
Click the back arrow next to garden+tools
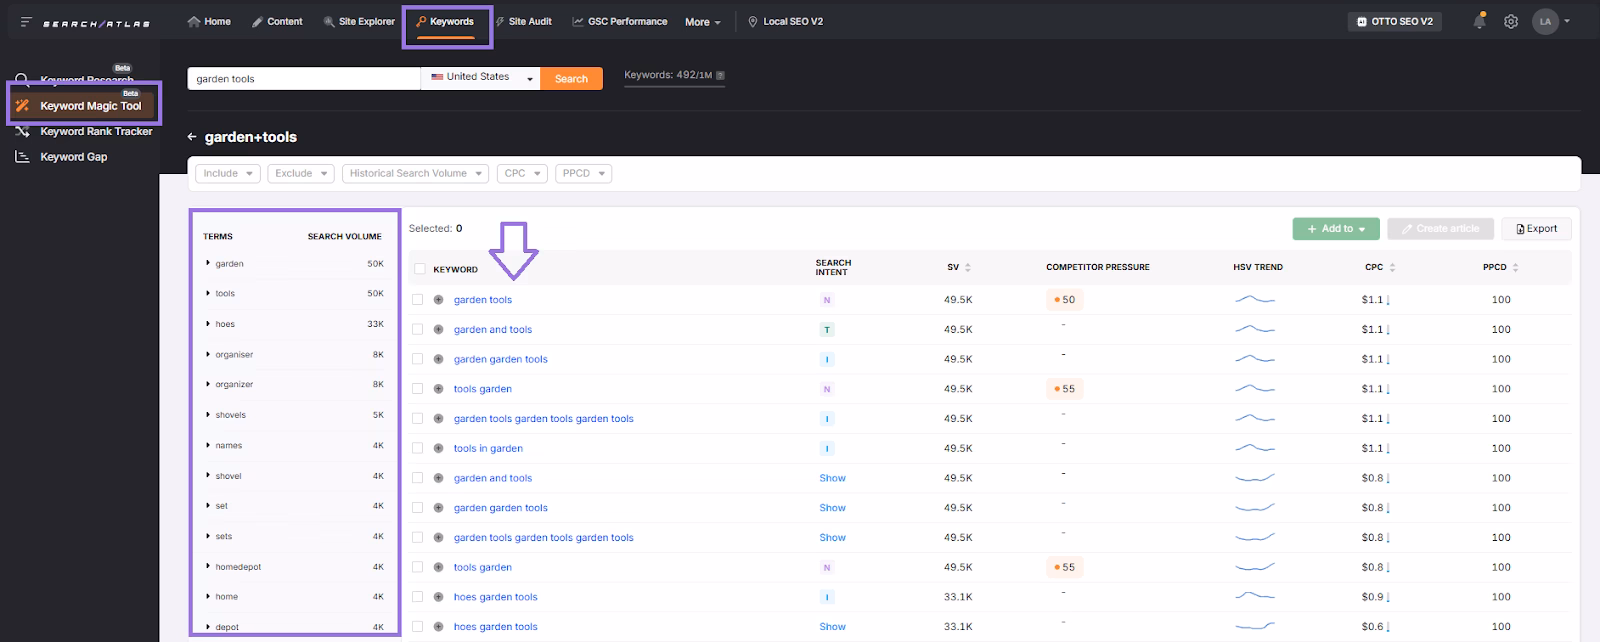193,137
